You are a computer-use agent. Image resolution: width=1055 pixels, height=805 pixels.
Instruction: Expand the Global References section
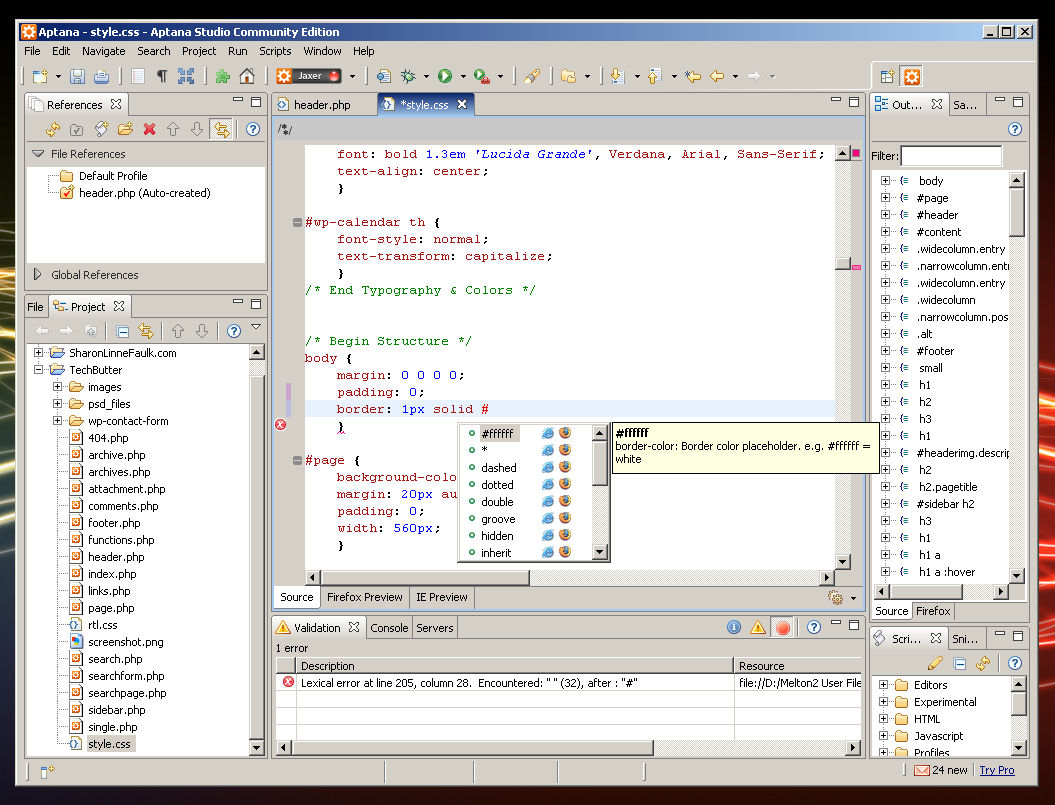(38, 275)
